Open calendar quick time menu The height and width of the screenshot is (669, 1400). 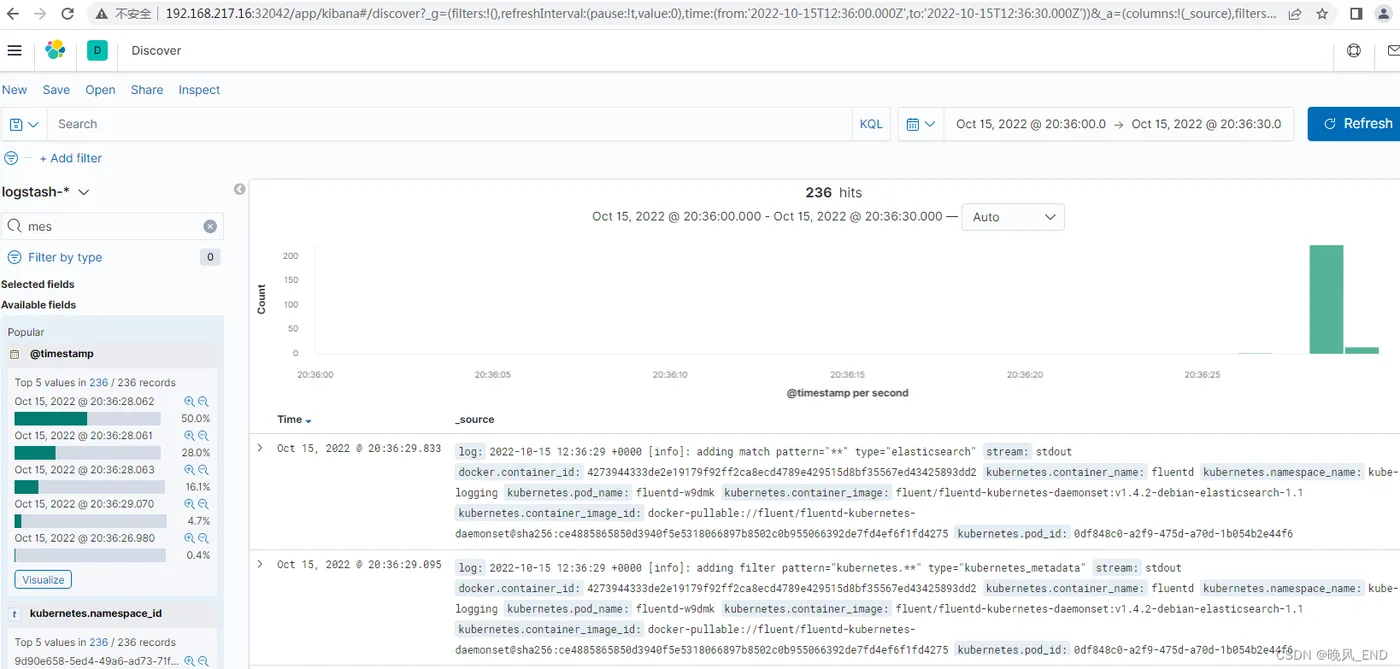point(921,124)
